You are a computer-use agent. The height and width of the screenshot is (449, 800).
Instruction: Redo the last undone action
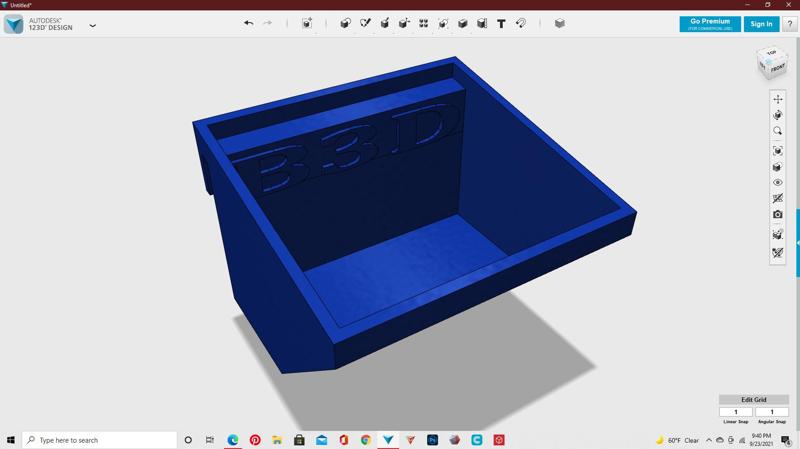[x=267, y=23]
